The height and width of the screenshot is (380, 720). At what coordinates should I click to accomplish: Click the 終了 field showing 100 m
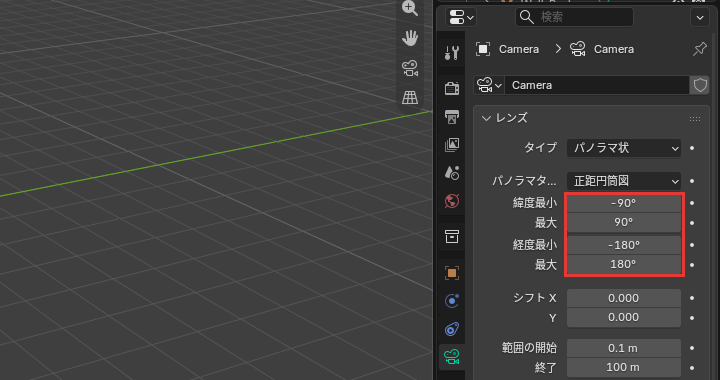624,368
